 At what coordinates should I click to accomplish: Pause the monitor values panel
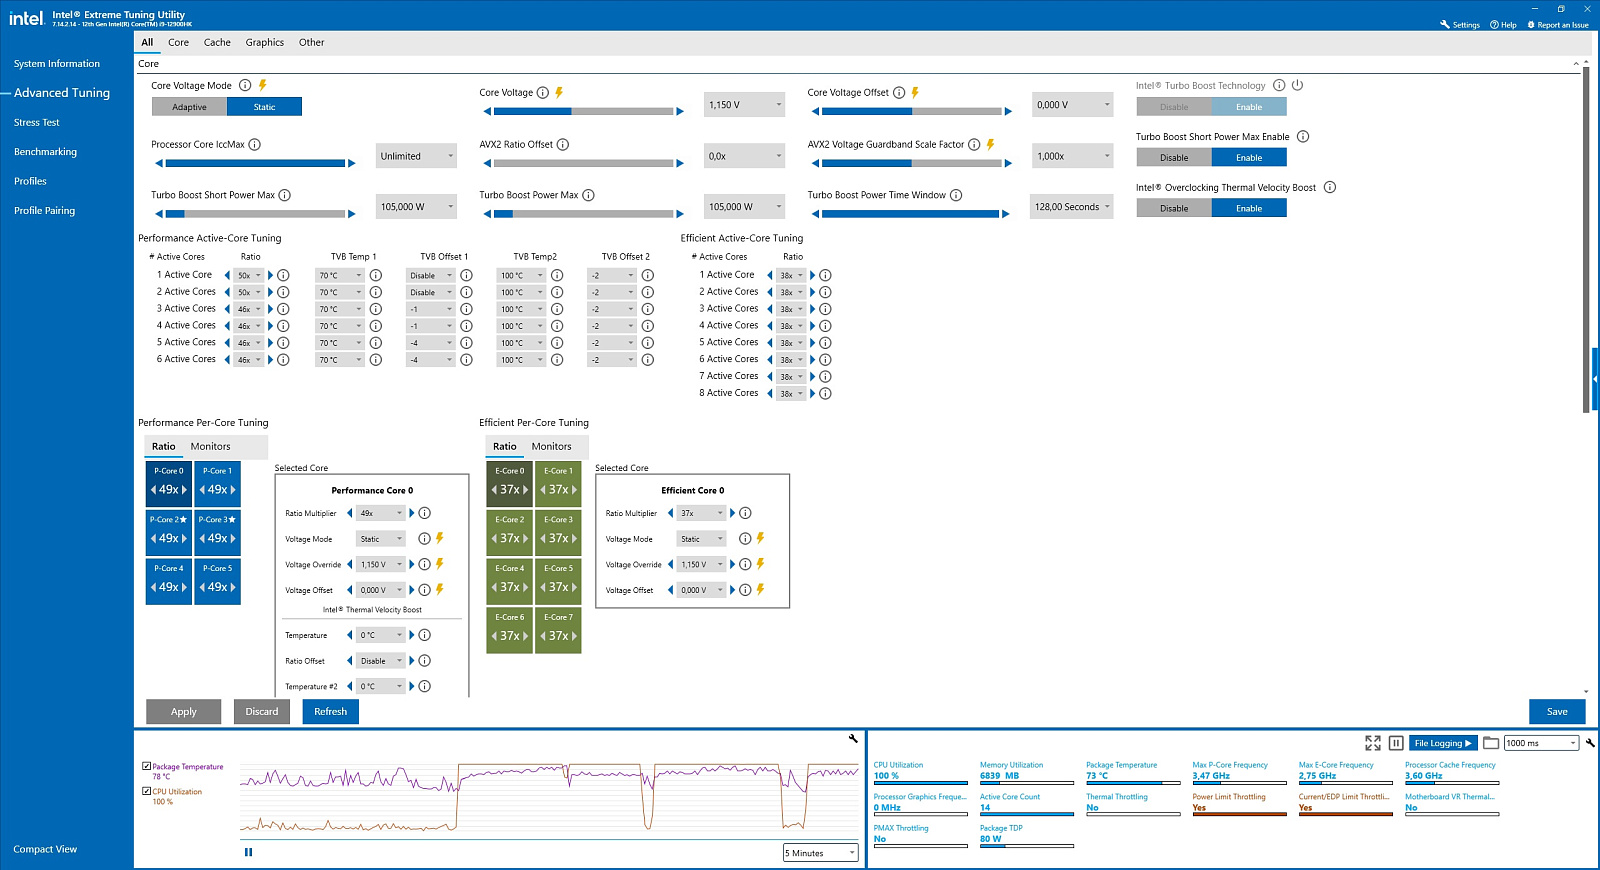(x=1396, y=743)
